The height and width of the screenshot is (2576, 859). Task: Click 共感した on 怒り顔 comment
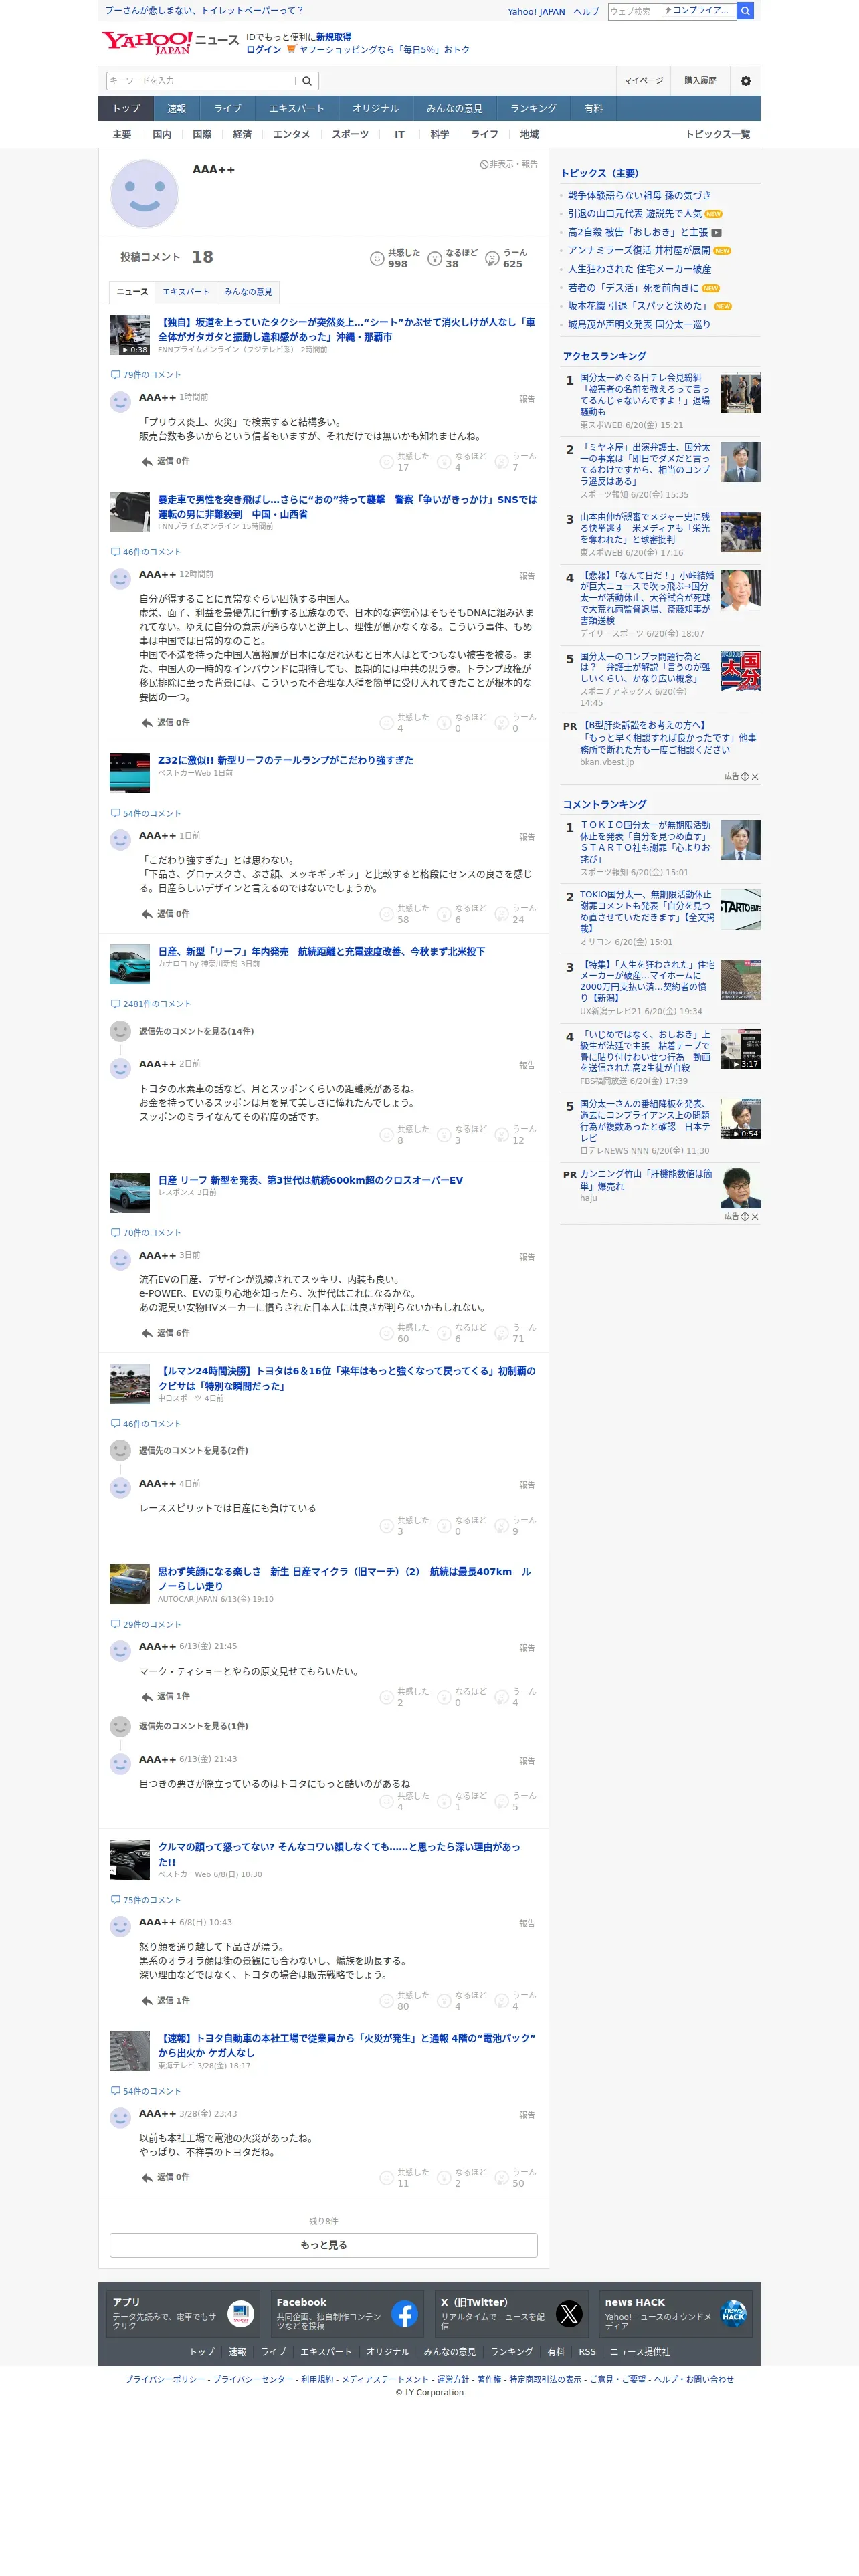pyautogui.click(x=387, y=2000)
